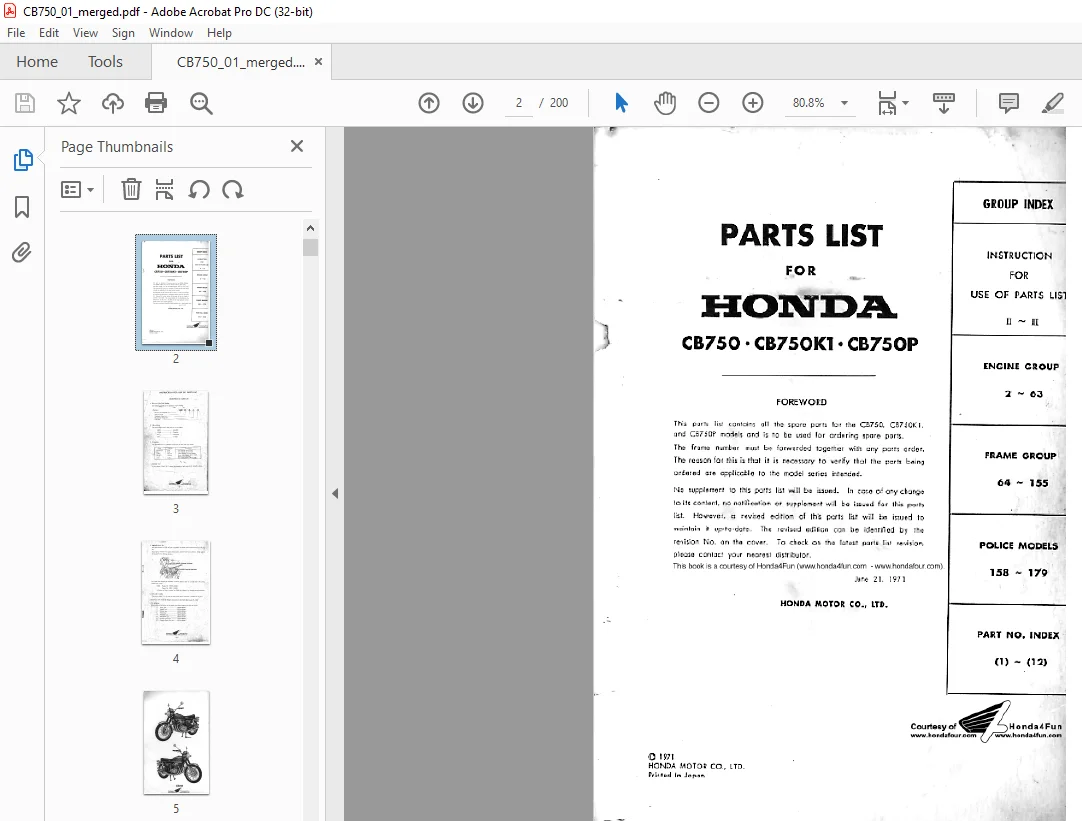Image resolution: width=1082 pixels, height=821 pixels.
Task: Click the PARTS LIST heading text
Action: click(801, 235)
